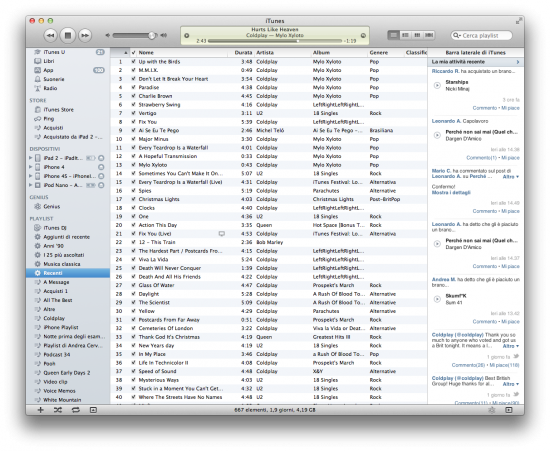Play Starships preview in sidebar
Screen dimensions: 550x451
[437, 85]
